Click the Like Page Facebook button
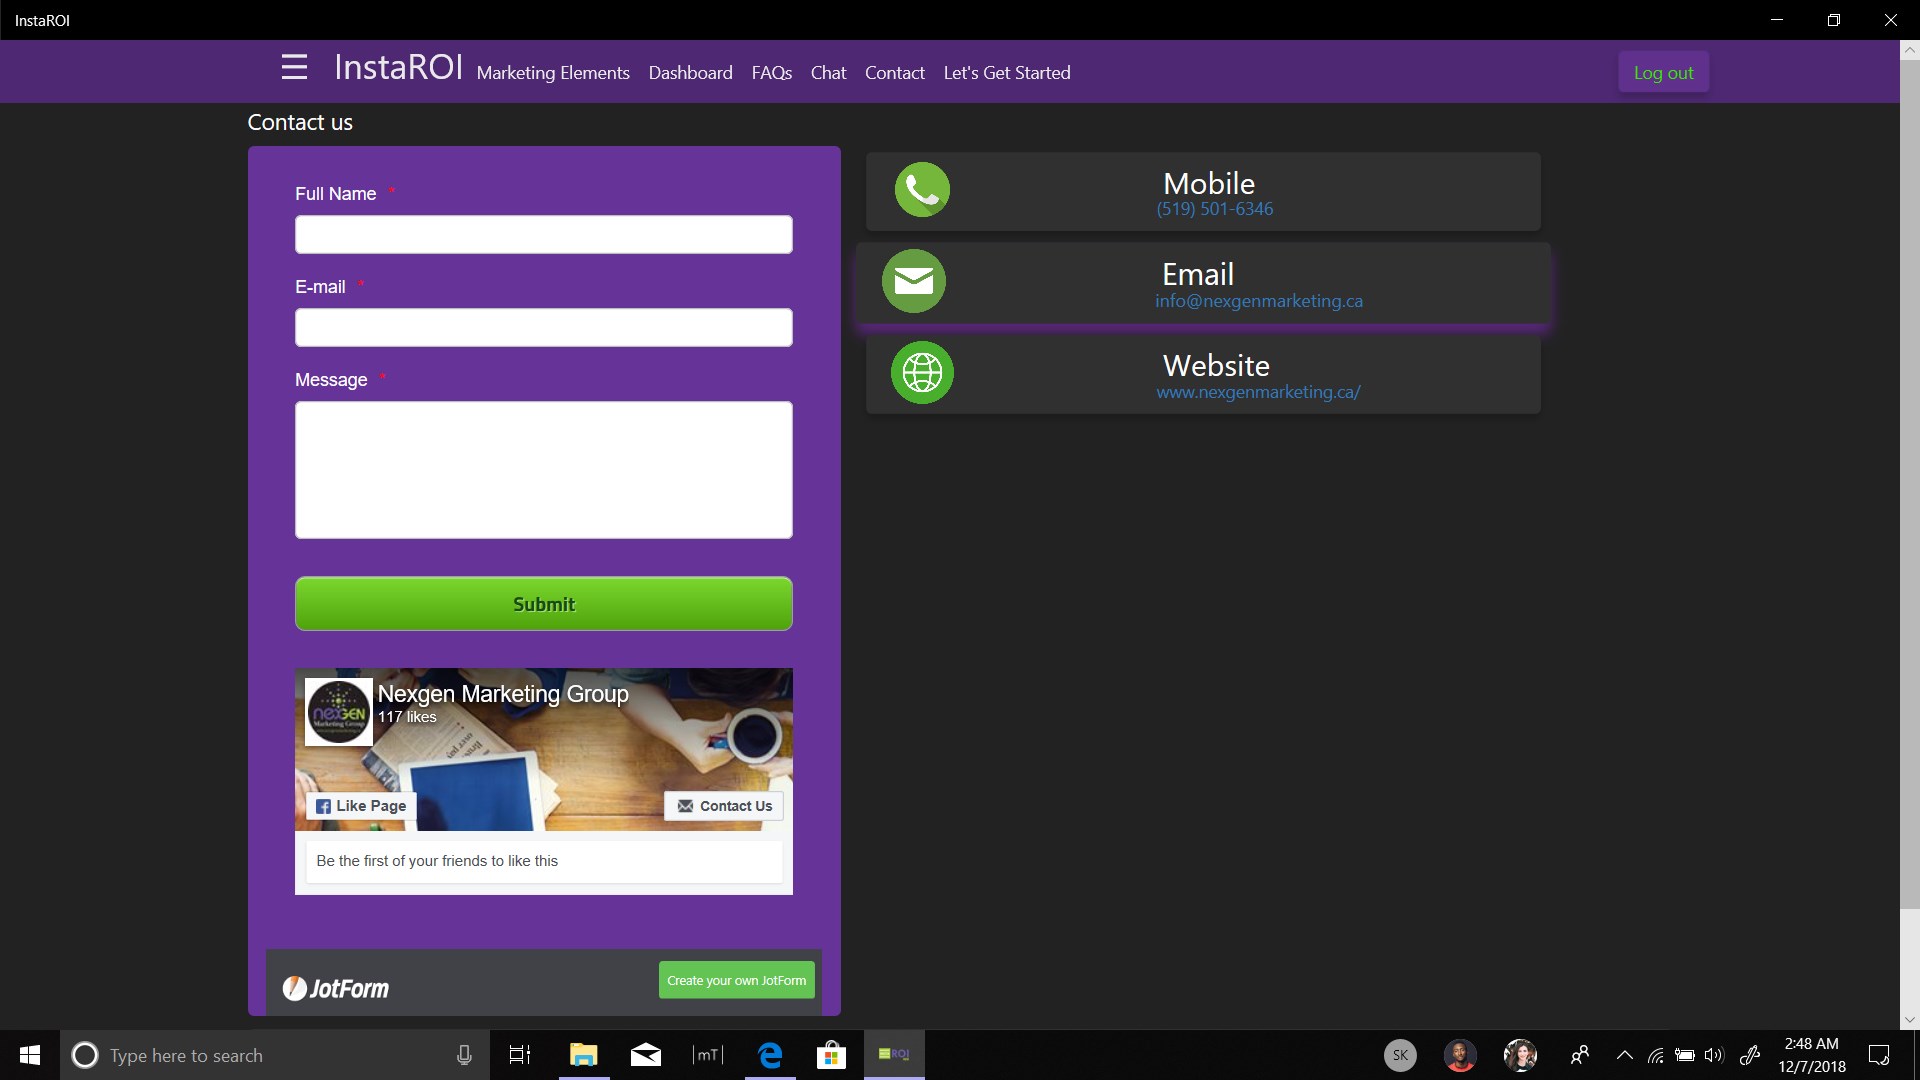 coord(361,806)
